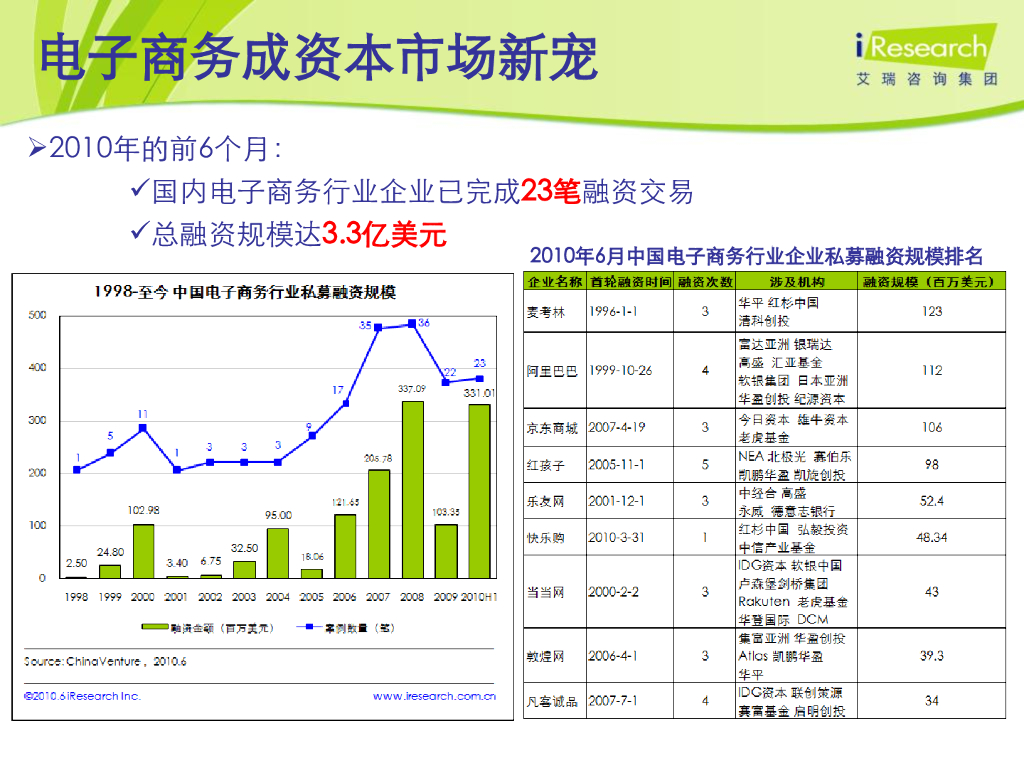Click table header 涉及机构

797,281
